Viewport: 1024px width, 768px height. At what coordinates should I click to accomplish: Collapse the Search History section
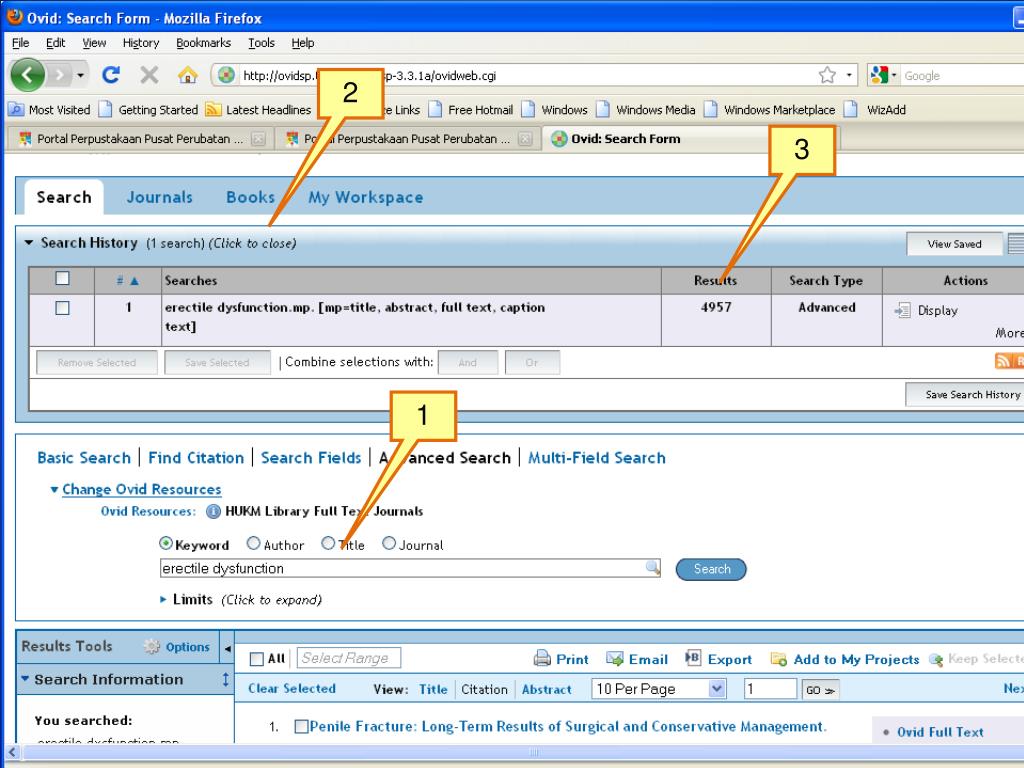29,242
